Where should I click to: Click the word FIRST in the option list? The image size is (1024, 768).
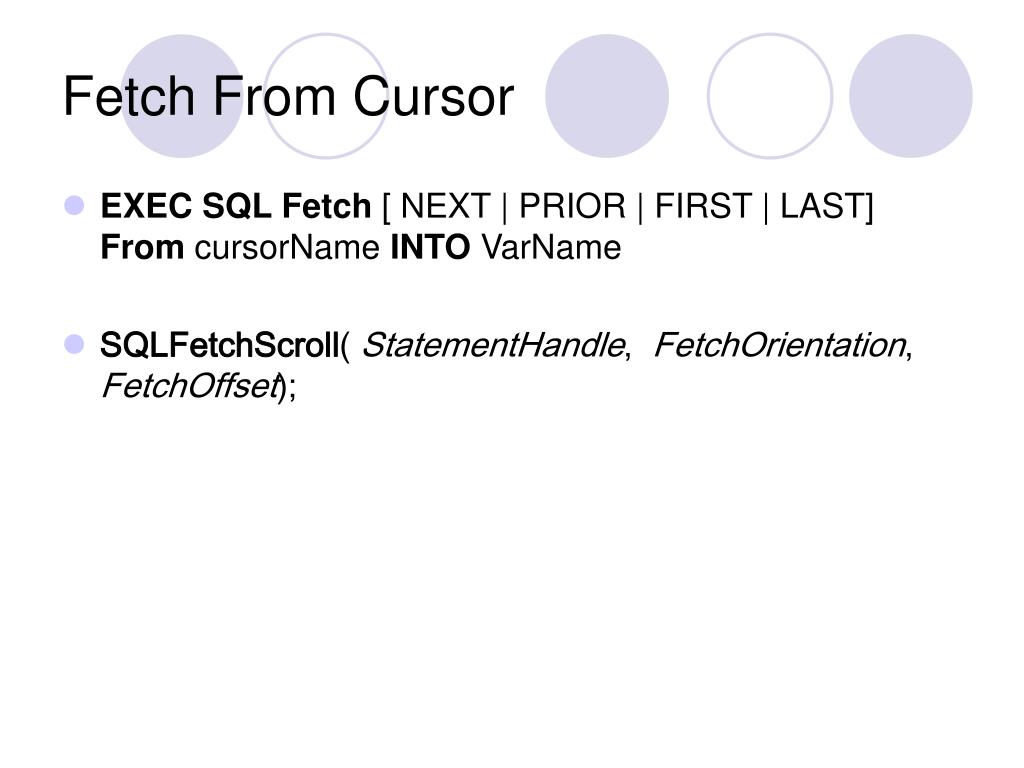[x=703, y=206]
